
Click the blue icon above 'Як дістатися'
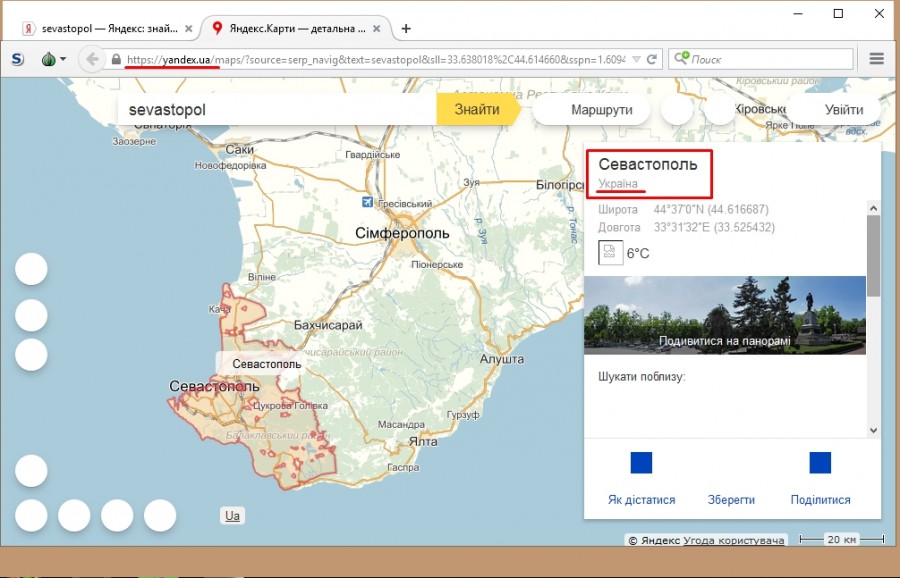click(x=641, y=463)
